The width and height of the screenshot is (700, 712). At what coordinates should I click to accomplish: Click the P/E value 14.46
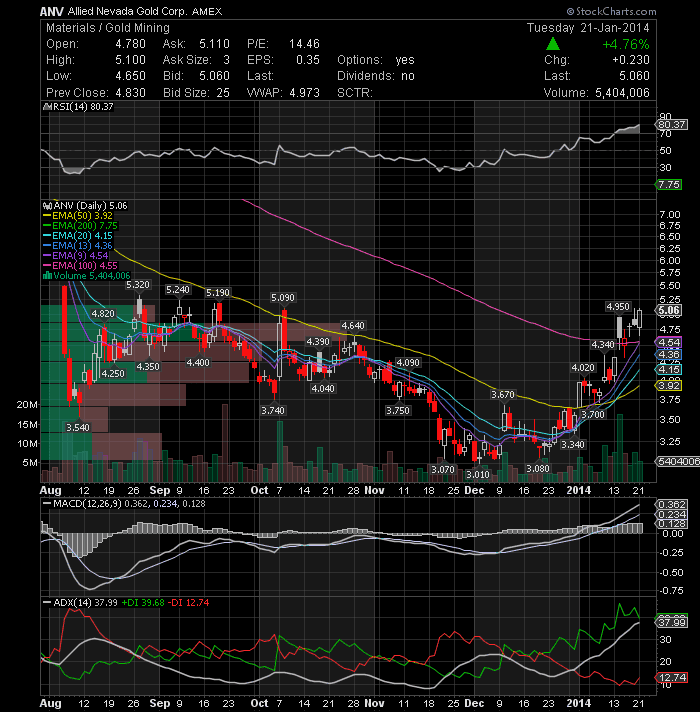point(304,44)
